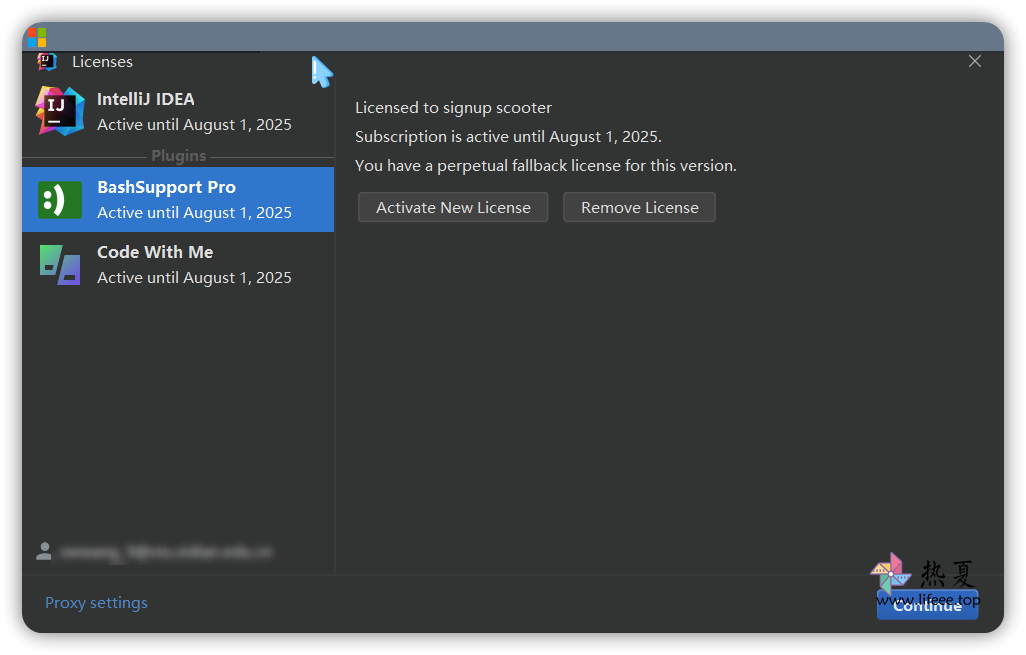Select the Code With Me license entry
The height and width of the screenshot is (655, 1026).
point(194,265)
